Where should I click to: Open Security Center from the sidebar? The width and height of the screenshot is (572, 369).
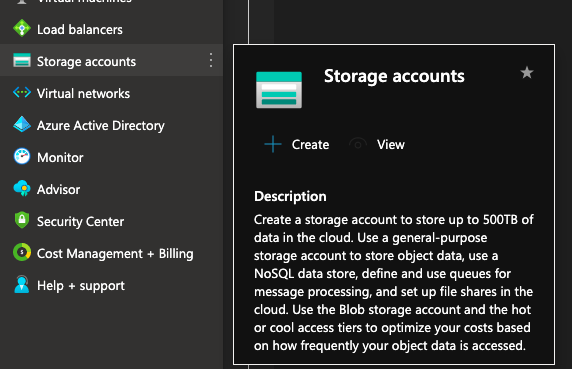pyautogui.click(x=112, y=221)
